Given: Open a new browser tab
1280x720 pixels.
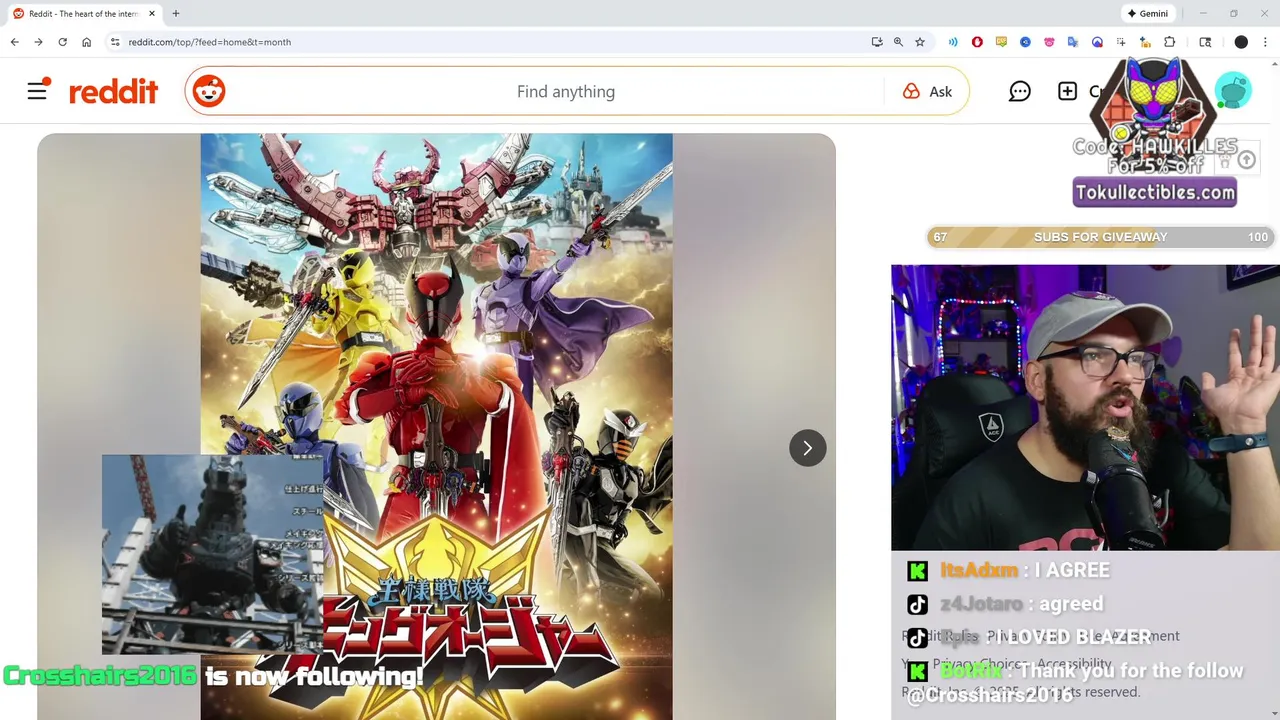Looking at the screenshot, I should point(176,13).
